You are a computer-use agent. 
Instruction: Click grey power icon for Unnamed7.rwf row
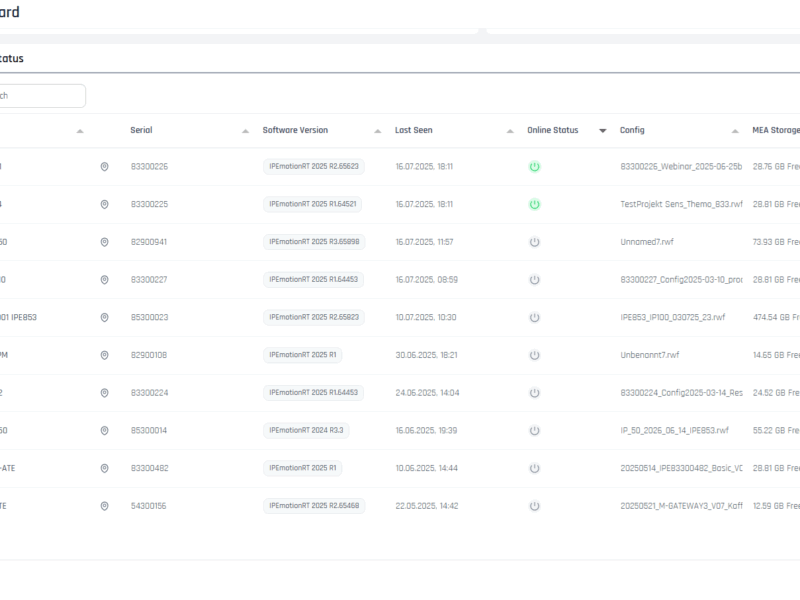tap(534, 242)
